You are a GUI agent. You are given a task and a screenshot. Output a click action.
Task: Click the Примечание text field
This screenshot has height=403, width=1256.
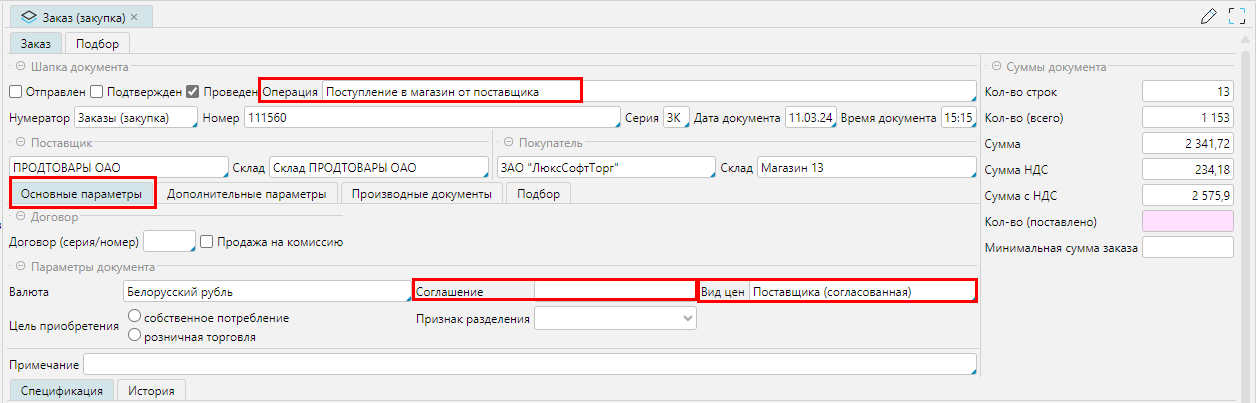[x=529, y=364]
